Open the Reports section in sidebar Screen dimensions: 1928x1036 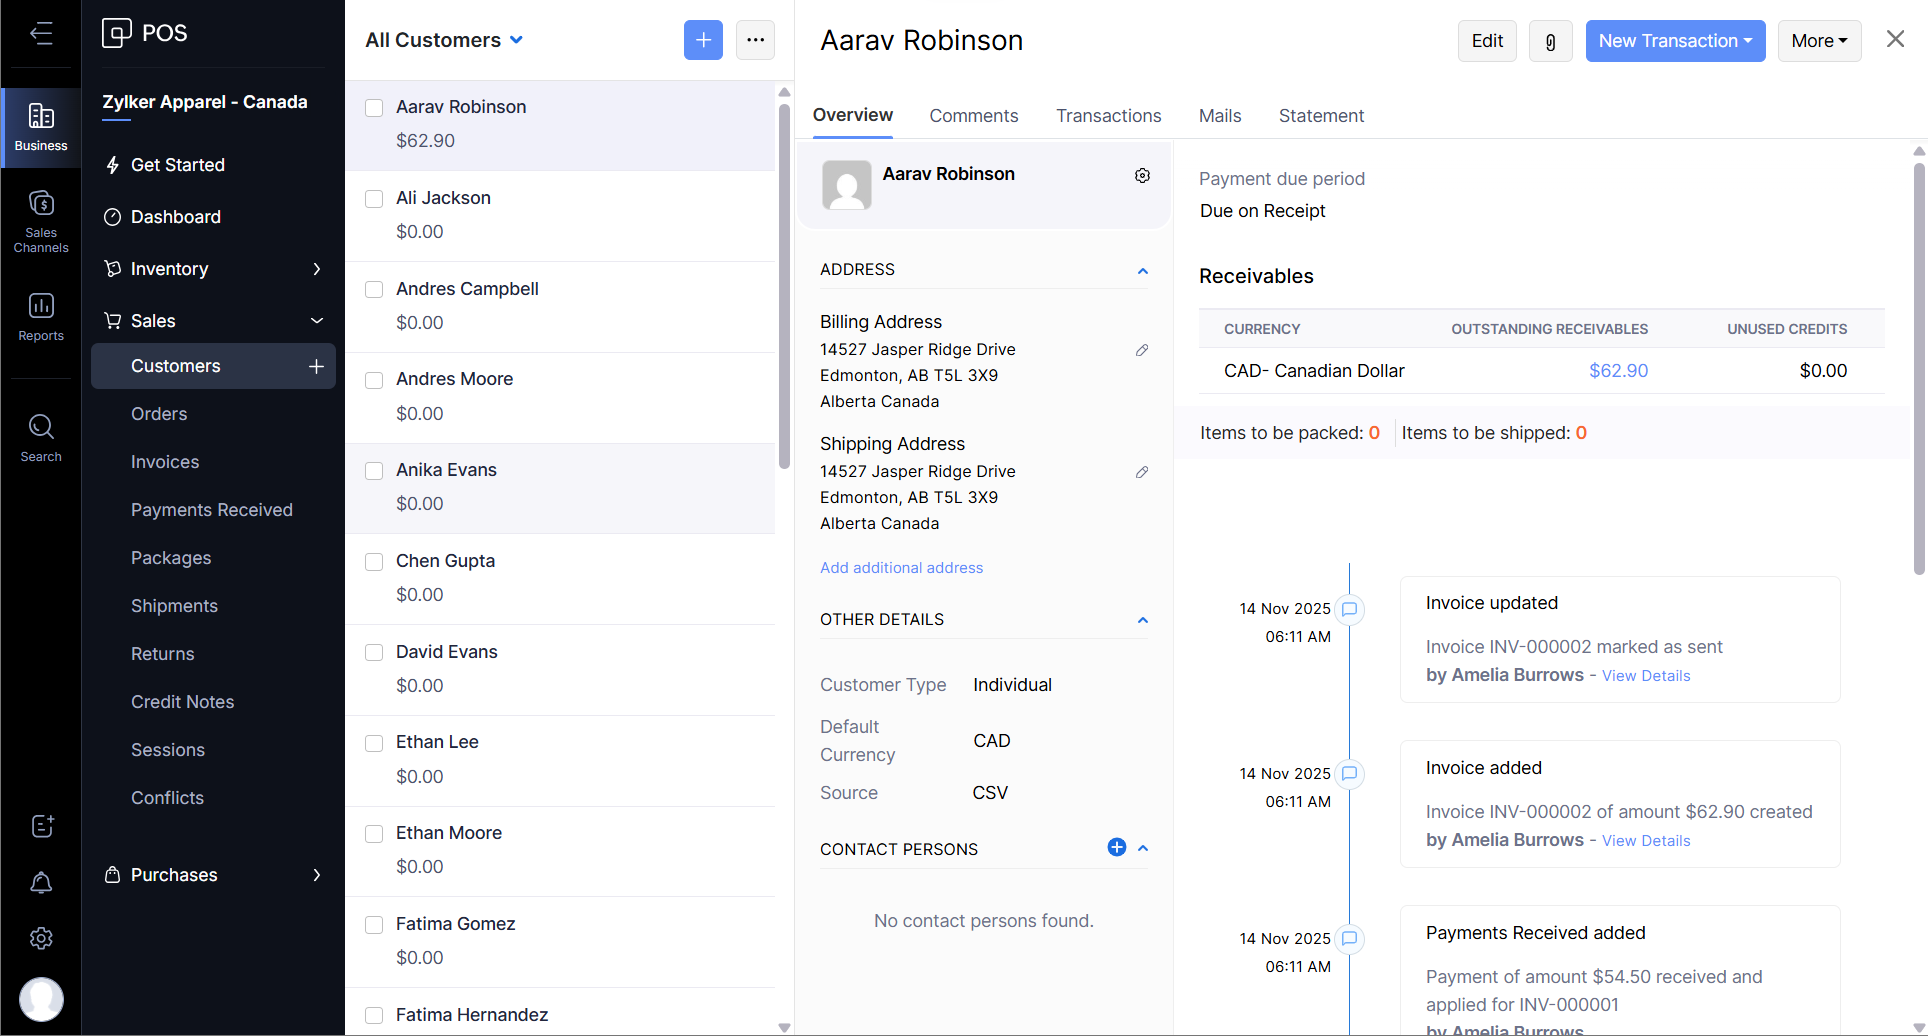click(x=41, y=316)
